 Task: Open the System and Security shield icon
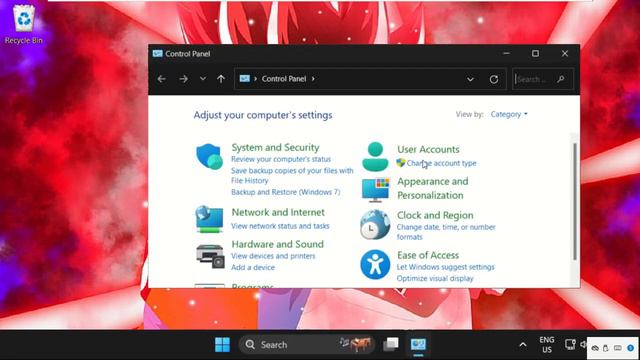pyautogui.click(x=209, y=156)
